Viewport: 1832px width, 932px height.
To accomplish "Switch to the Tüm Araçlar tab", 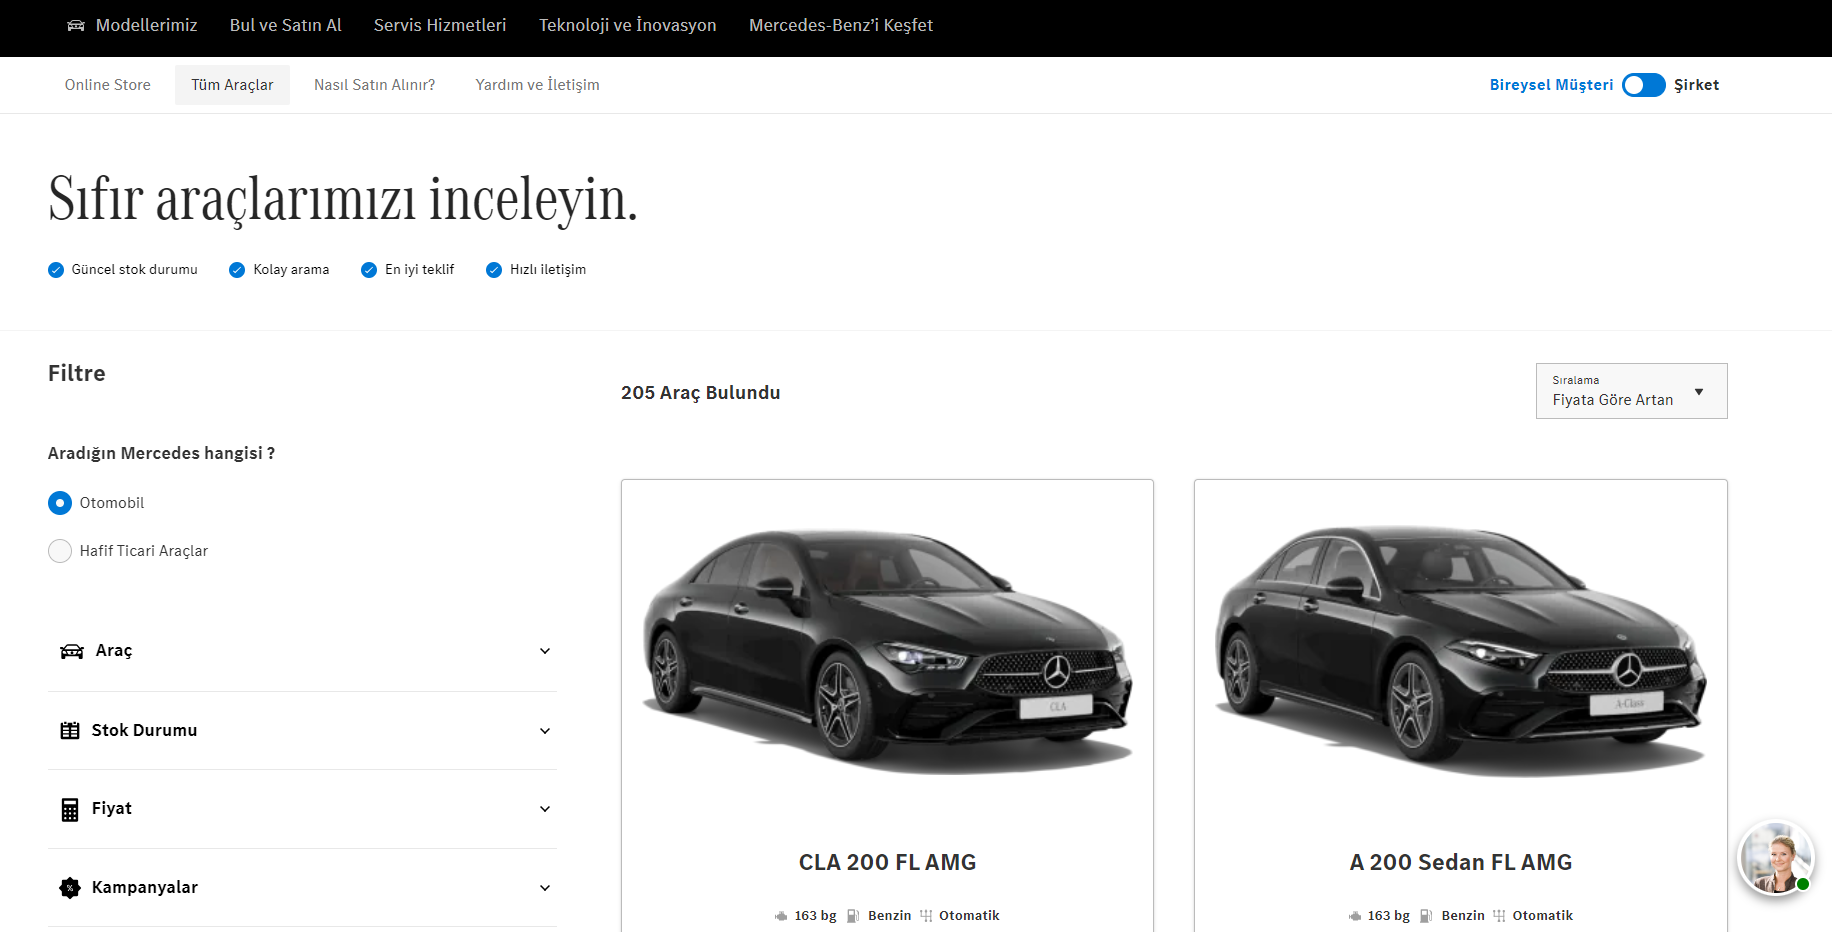I will pos(232,85).
